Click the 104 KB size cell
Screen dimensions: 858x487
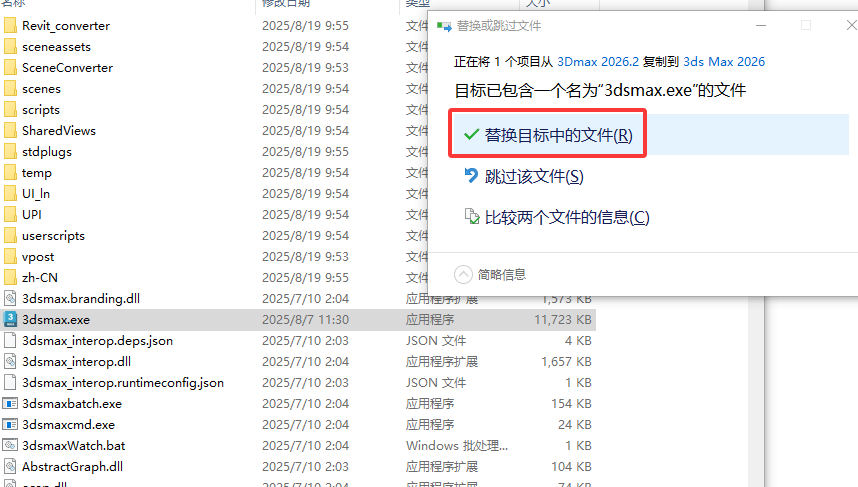tap(571, 467)
